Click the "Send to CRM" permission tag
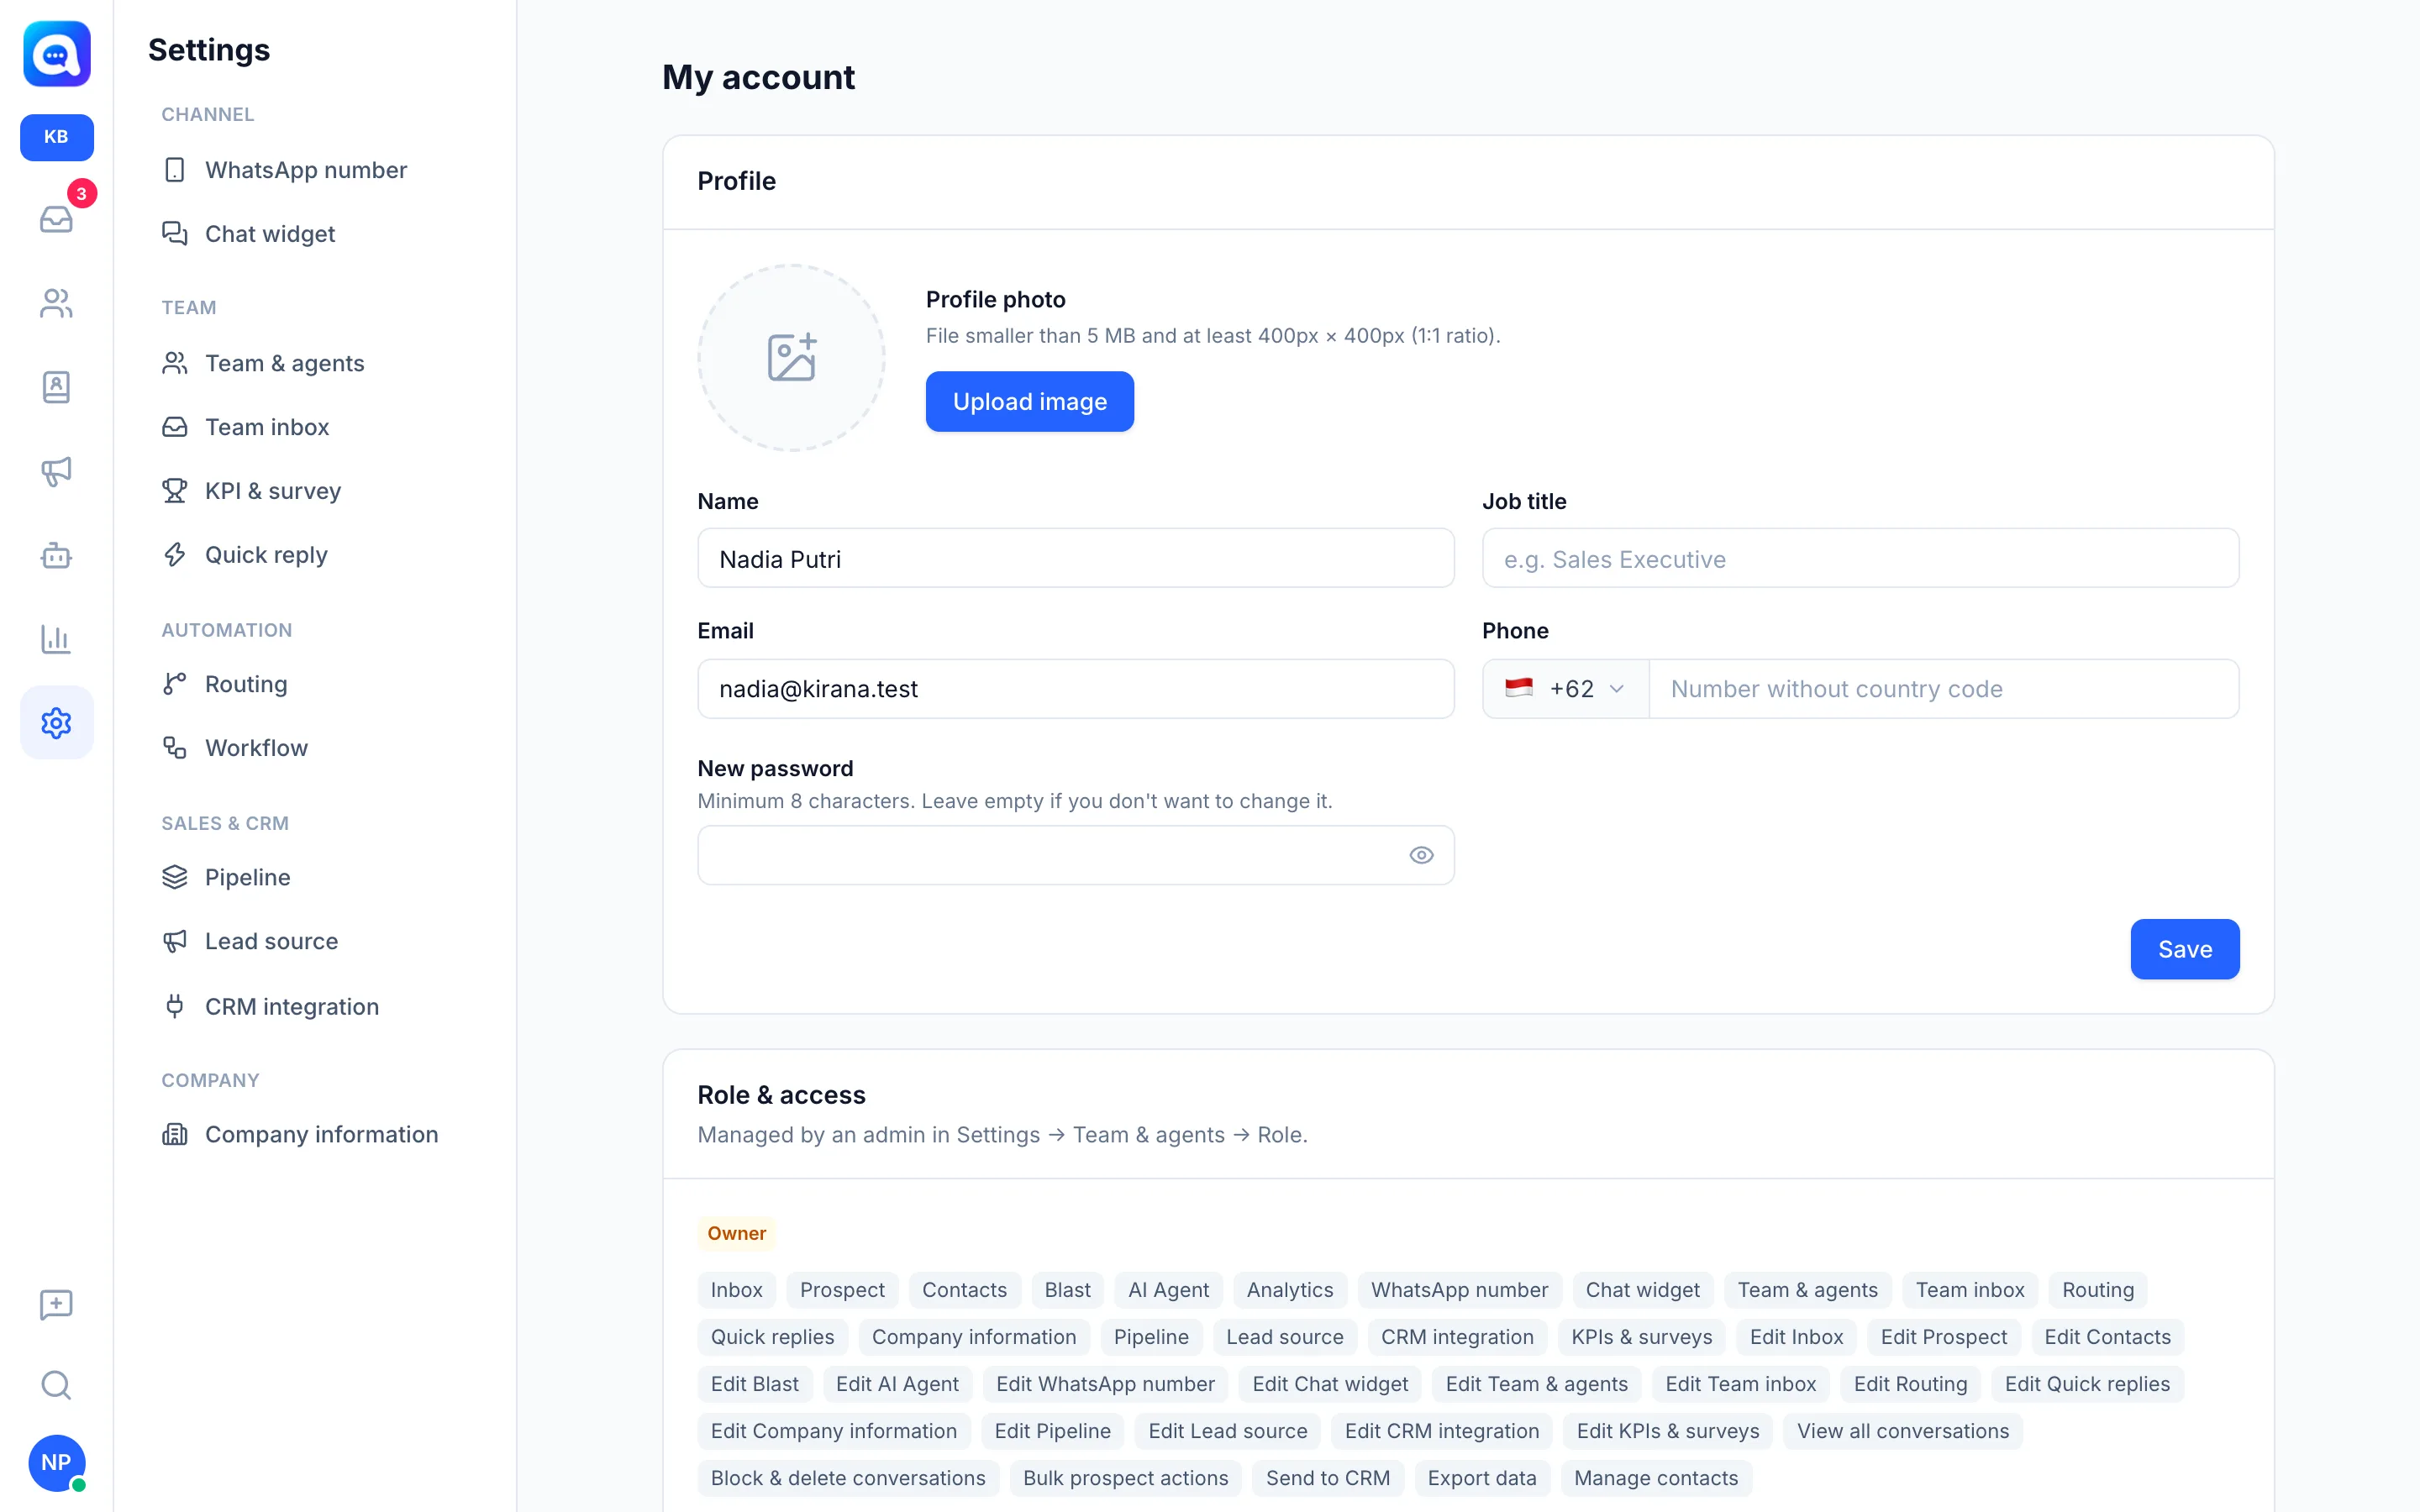The height and width of the screenshot is (1512, 2420). pos(1327,1478)
